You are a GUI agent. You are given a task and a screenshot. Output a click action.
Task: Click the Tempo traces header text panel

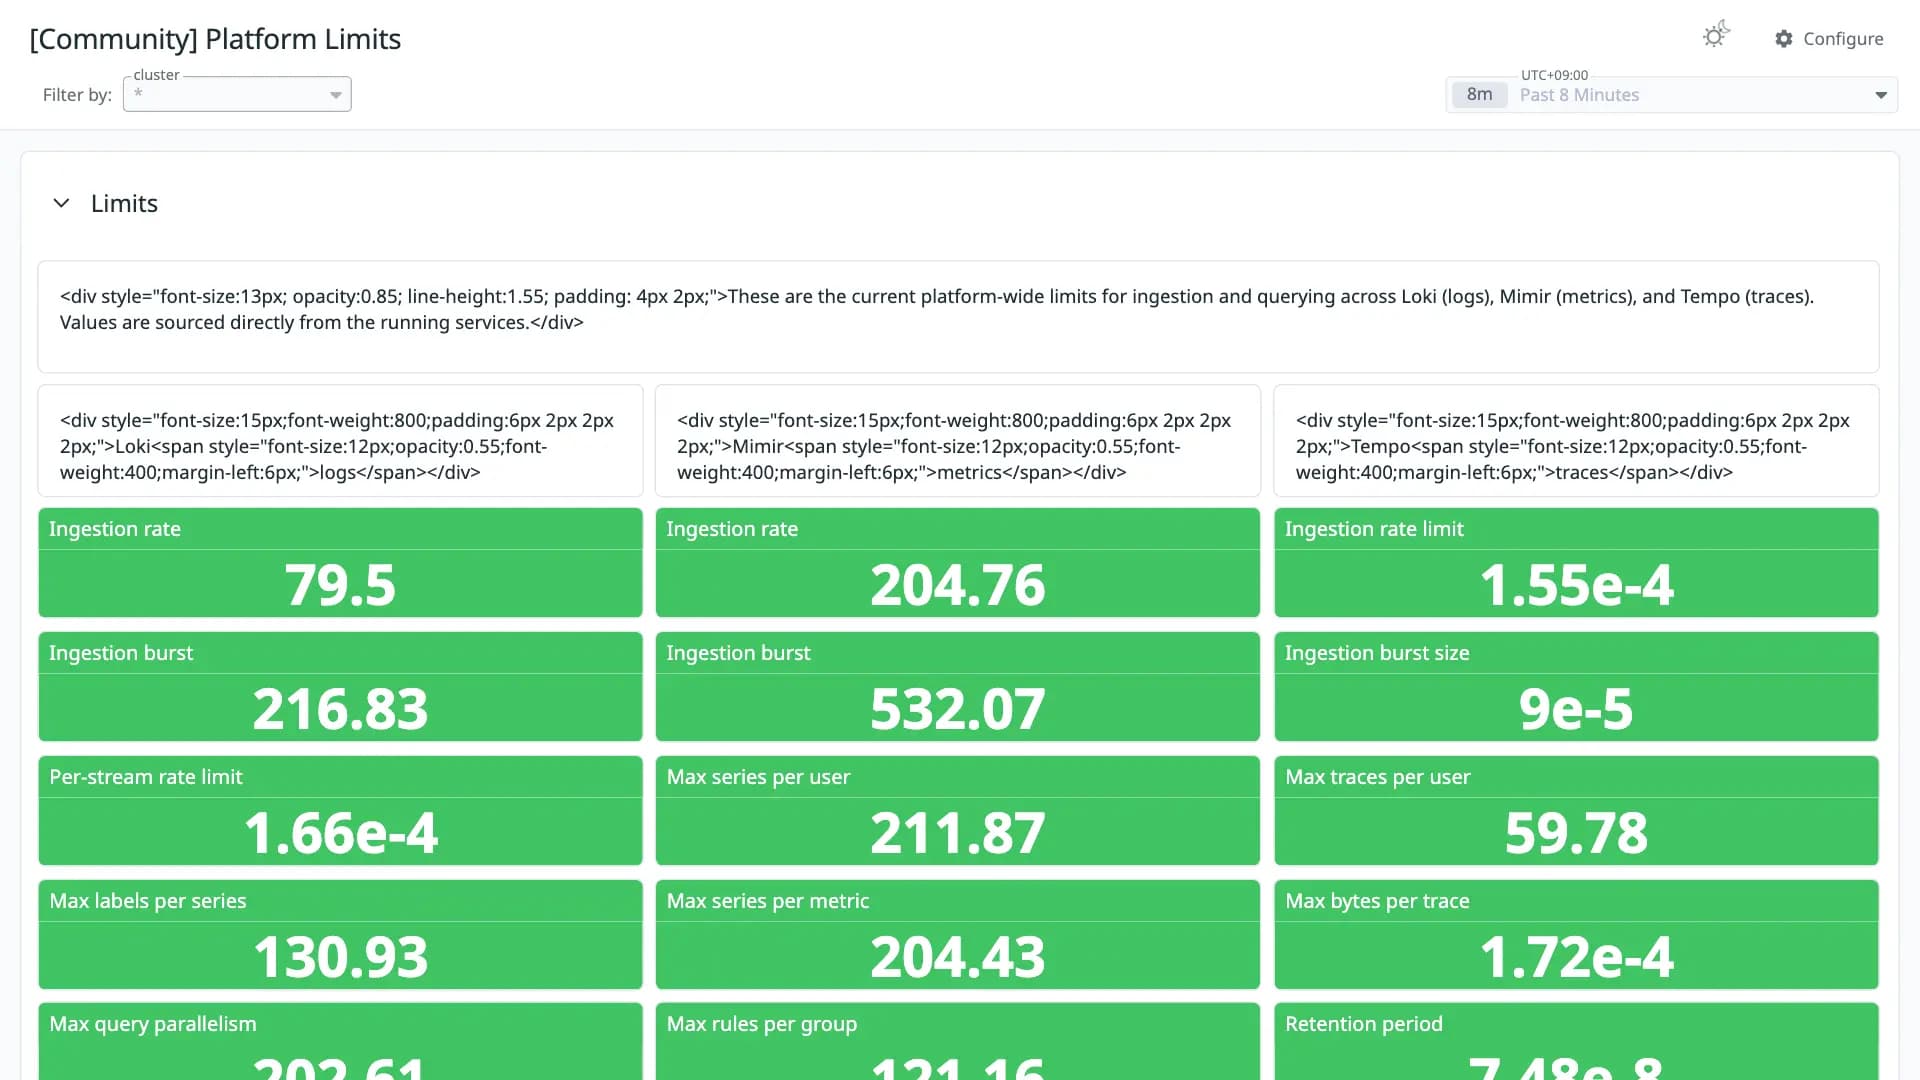tap(1576, 441)
